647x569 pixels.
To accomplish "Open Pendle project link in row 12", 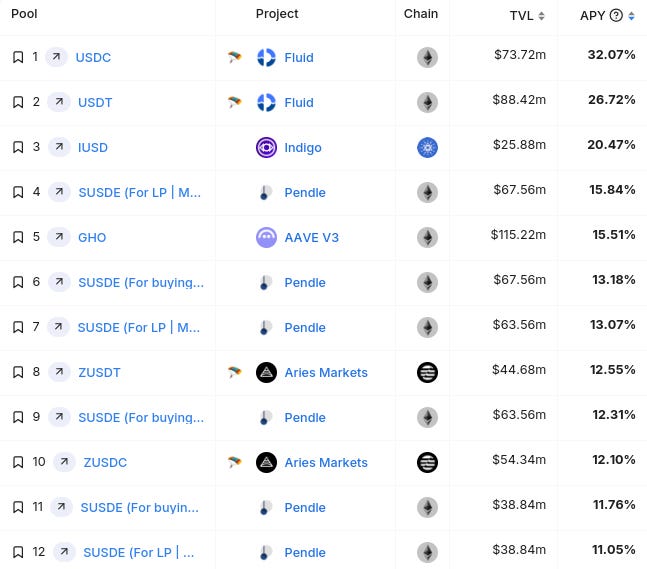I will [x=305, y=552].
